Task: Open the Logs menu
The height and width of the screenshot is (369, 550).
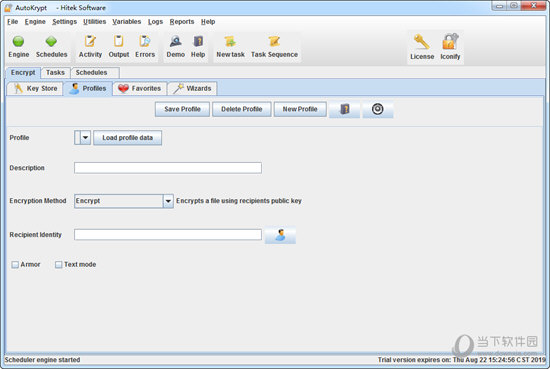Action: tap(155, 22)
